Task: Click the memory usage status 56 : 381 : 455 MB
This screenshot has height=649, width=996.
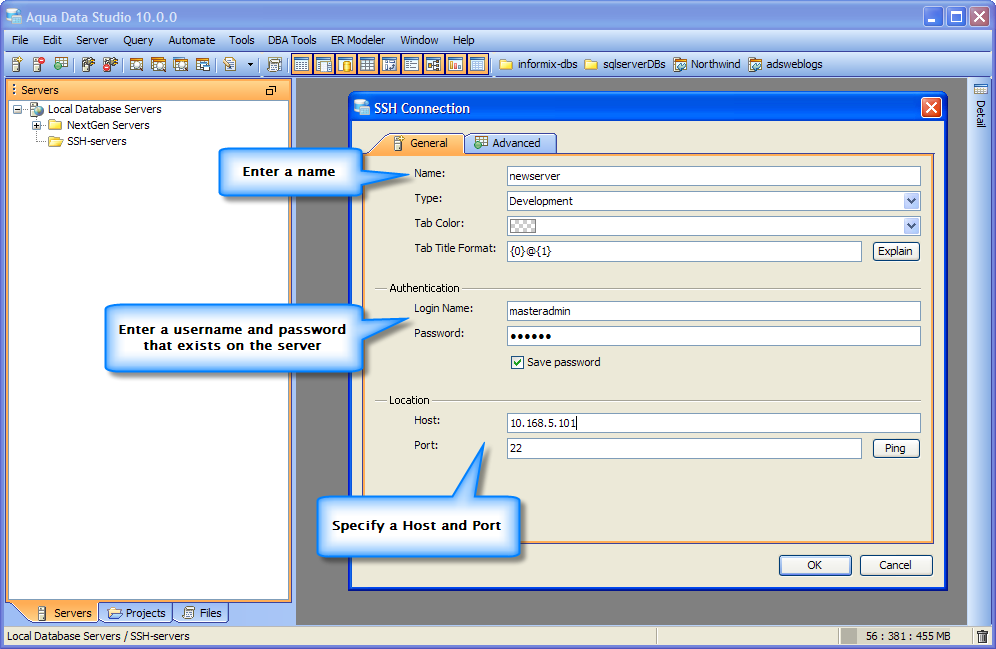Action: click(908, 636)
